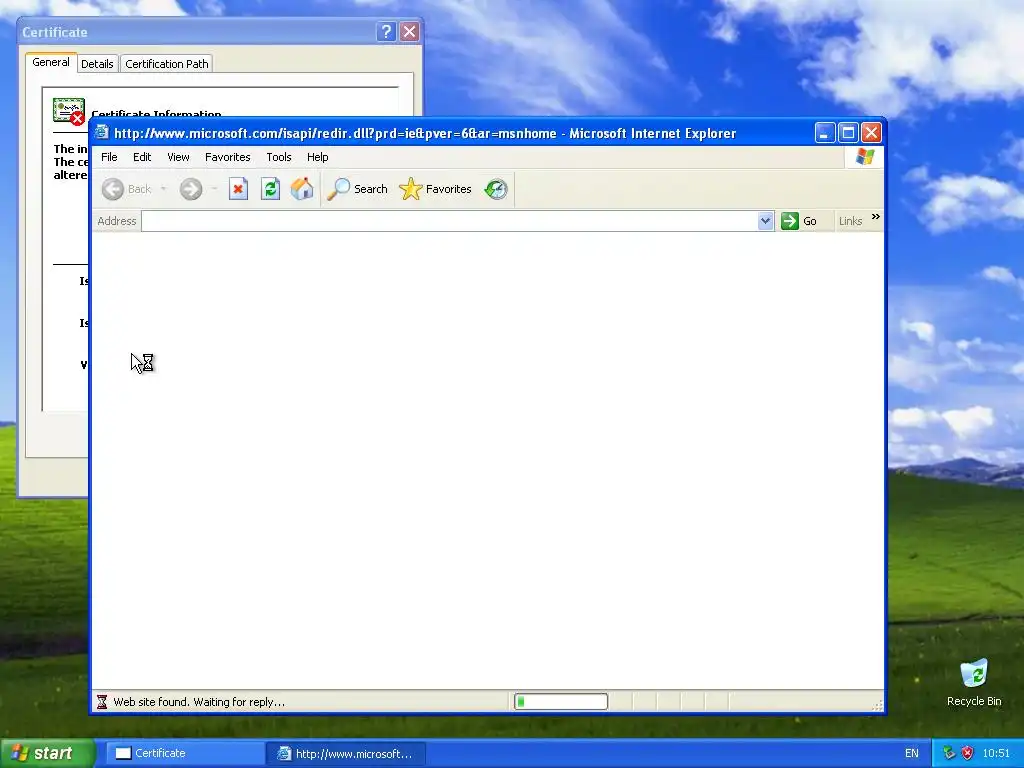Open the Back history dropdown arrow
This screenshot has height=768, width=1024.
(163, 189)
